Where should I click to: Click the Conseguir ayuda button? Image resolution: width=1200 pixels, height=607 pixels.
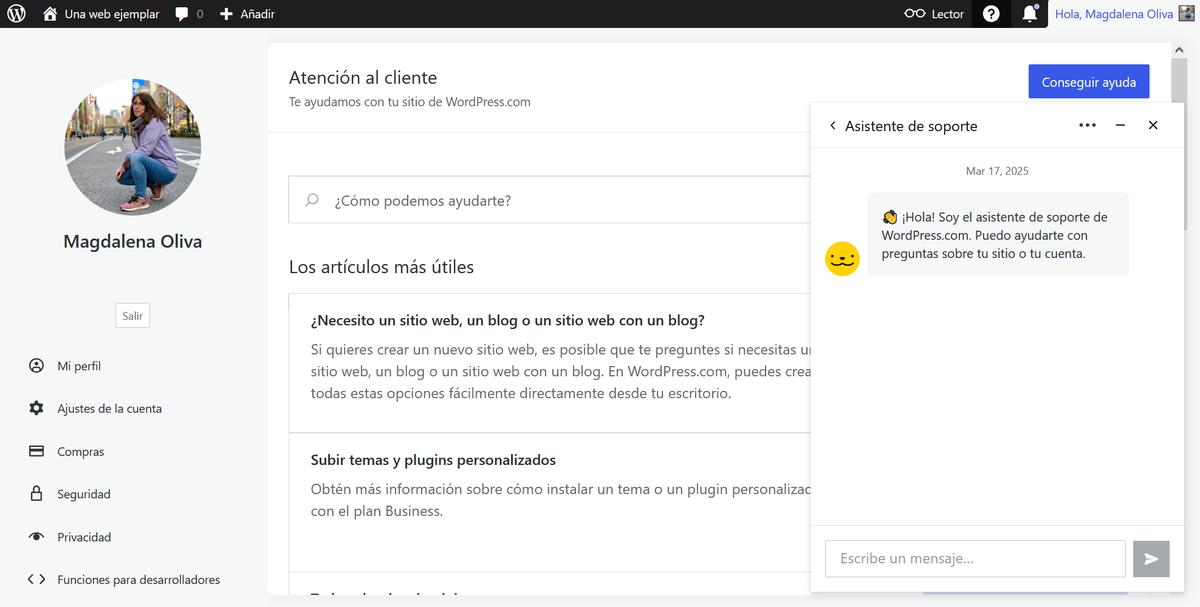pos(1089,81)
